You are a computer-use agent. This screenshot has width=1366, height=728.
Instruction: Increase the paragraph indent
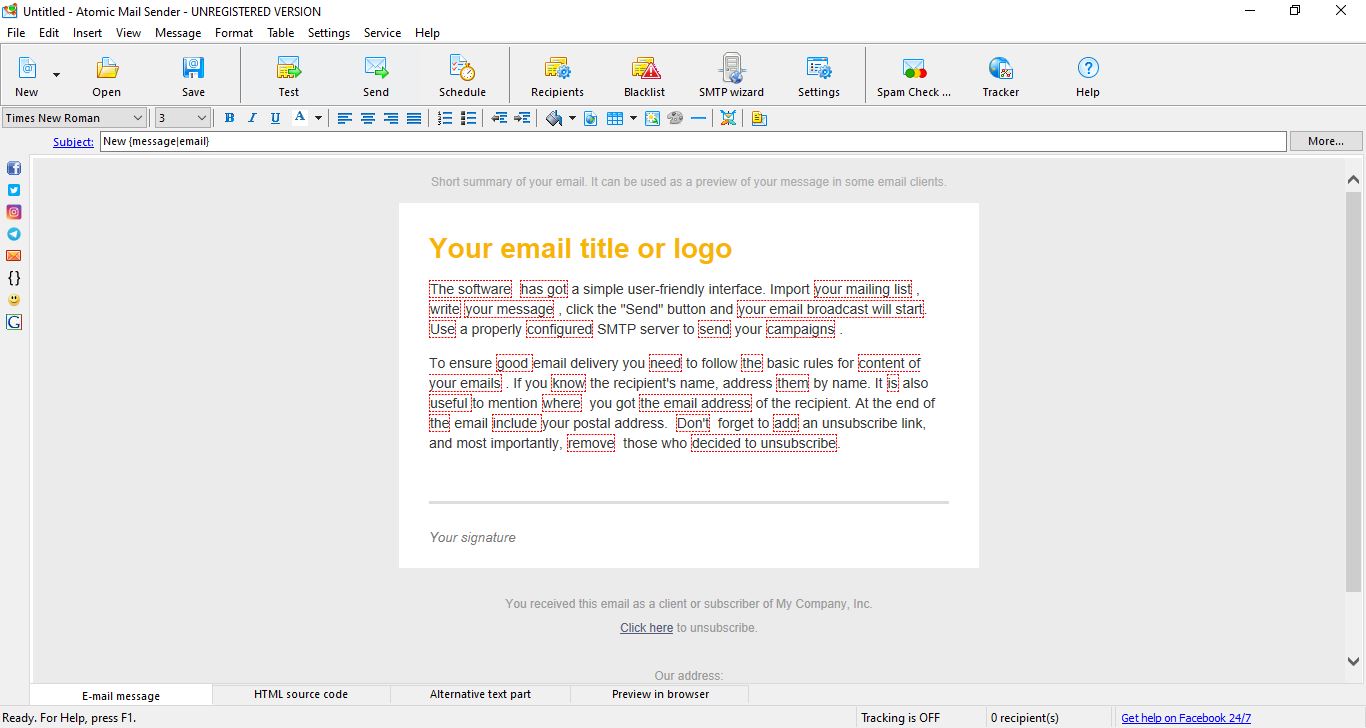(x=522, y=118)
